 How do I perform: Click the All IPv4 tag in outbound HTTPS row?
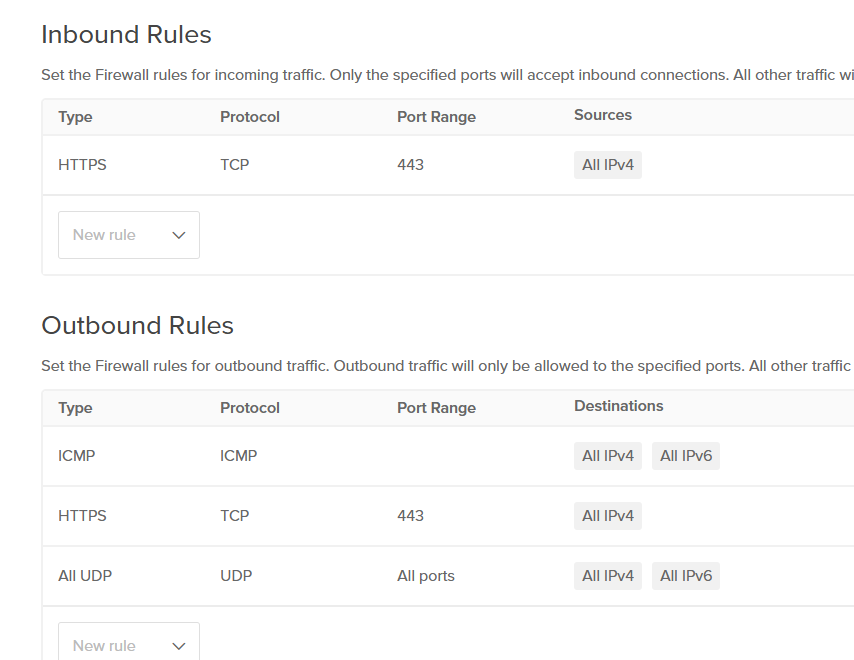pos(608,516)
